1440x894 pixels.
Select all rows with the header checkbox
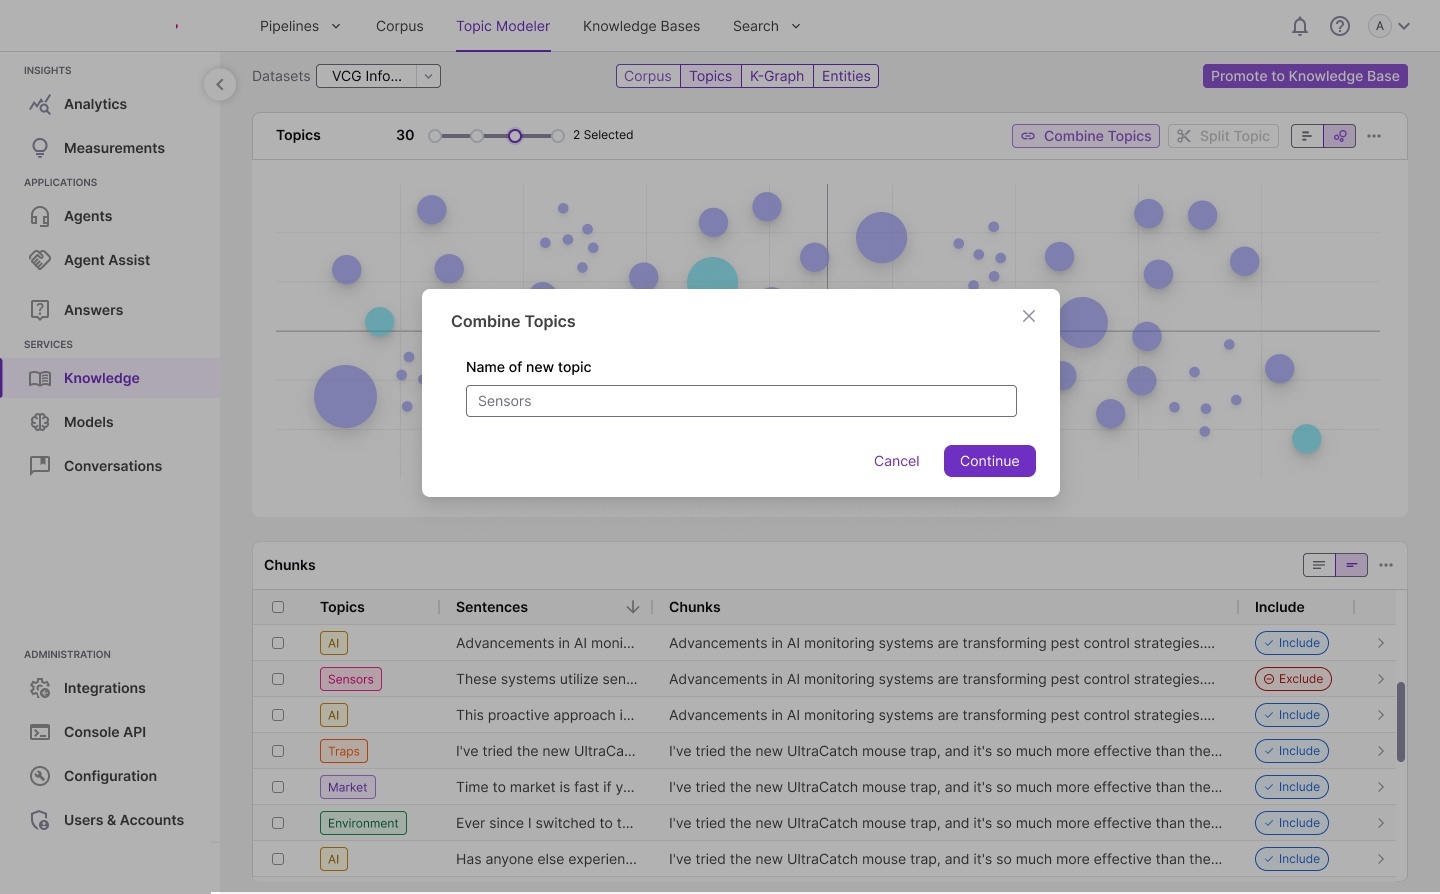coord(278,607)
